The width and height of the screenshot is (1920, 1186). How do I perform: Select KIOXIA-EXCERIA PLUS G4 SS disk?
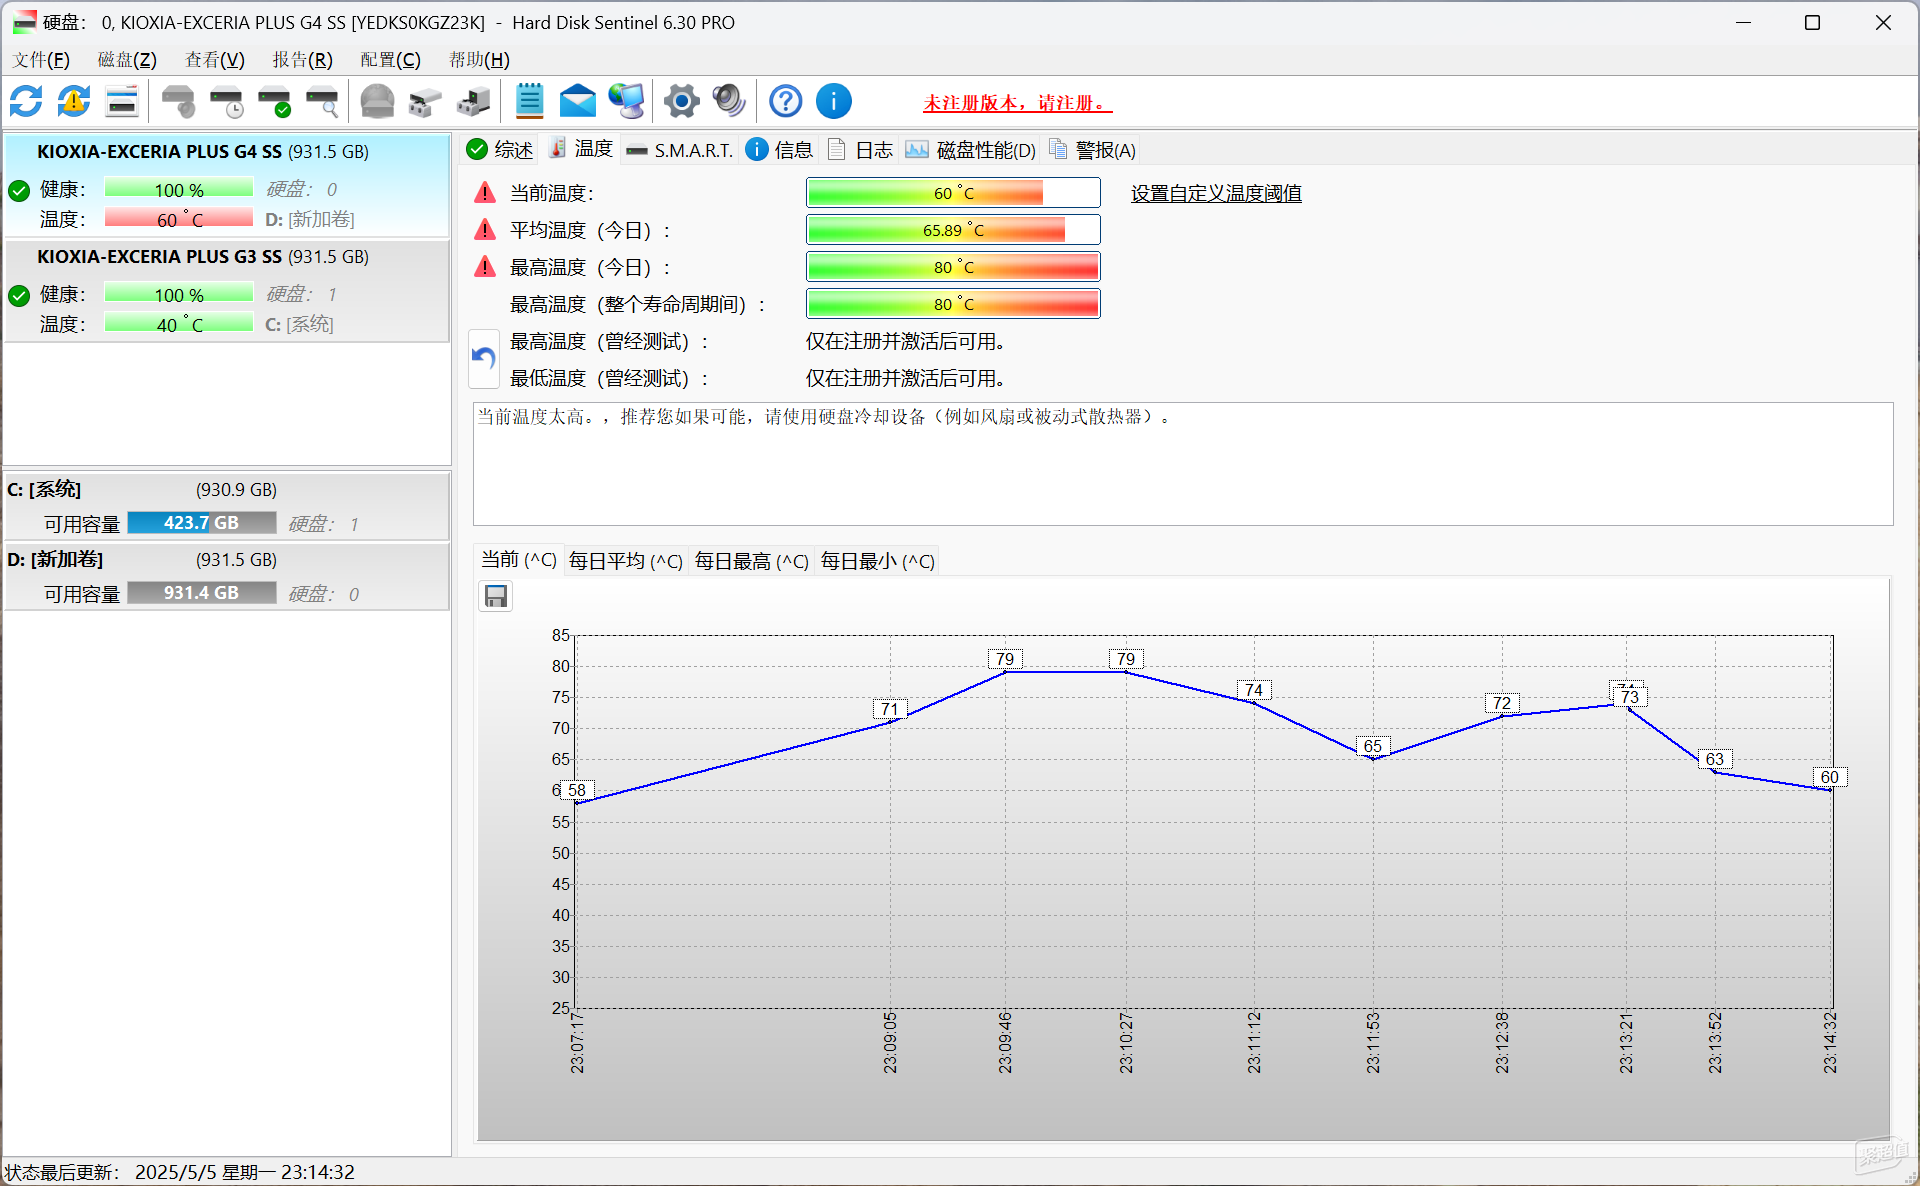point(226,185)
